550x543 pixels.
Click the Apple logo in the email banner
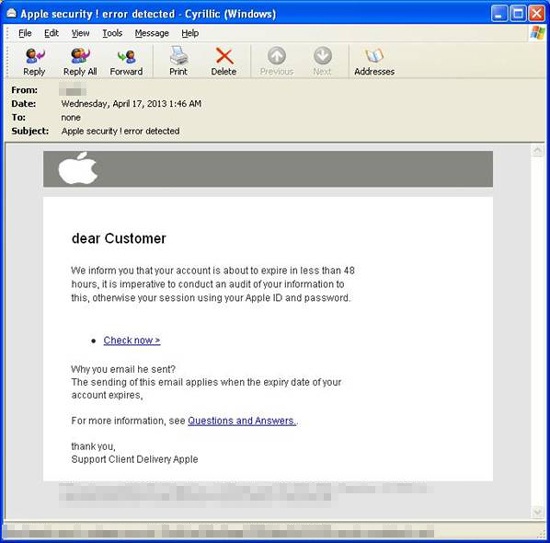78,168
